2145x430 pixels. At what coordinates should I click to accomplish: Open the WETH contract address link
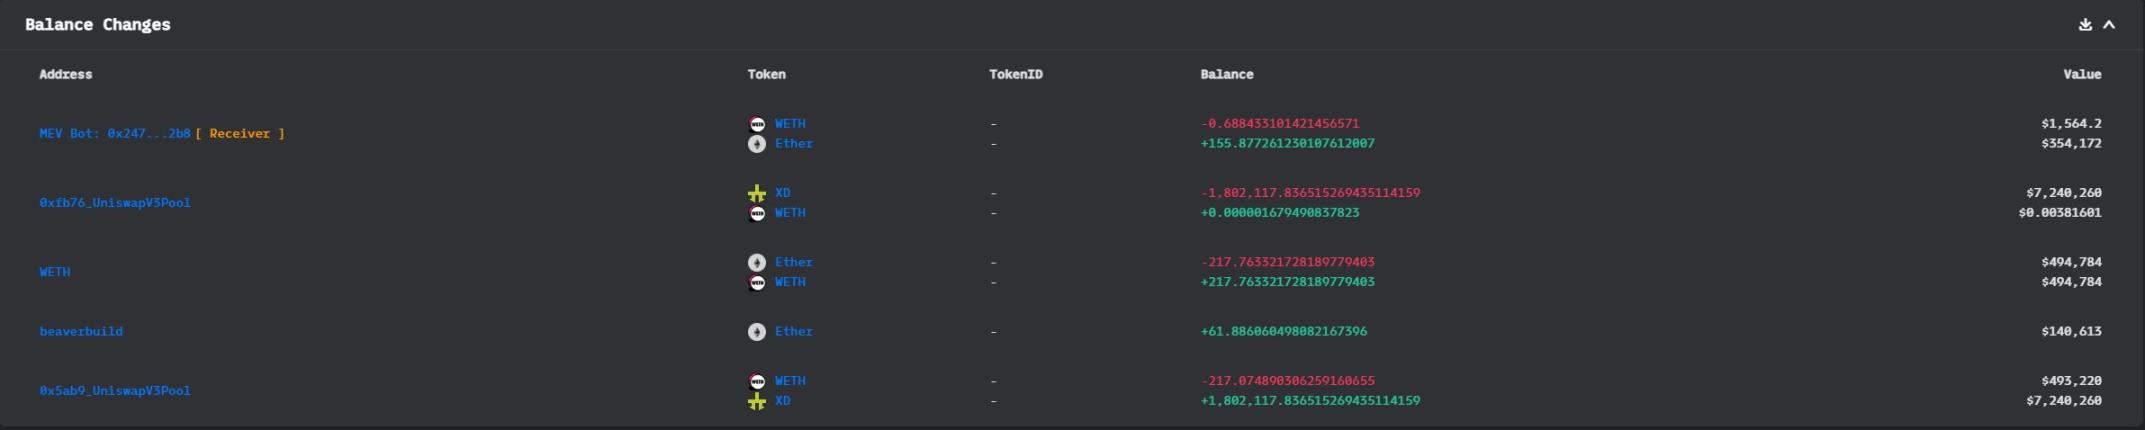coord(55,272)
